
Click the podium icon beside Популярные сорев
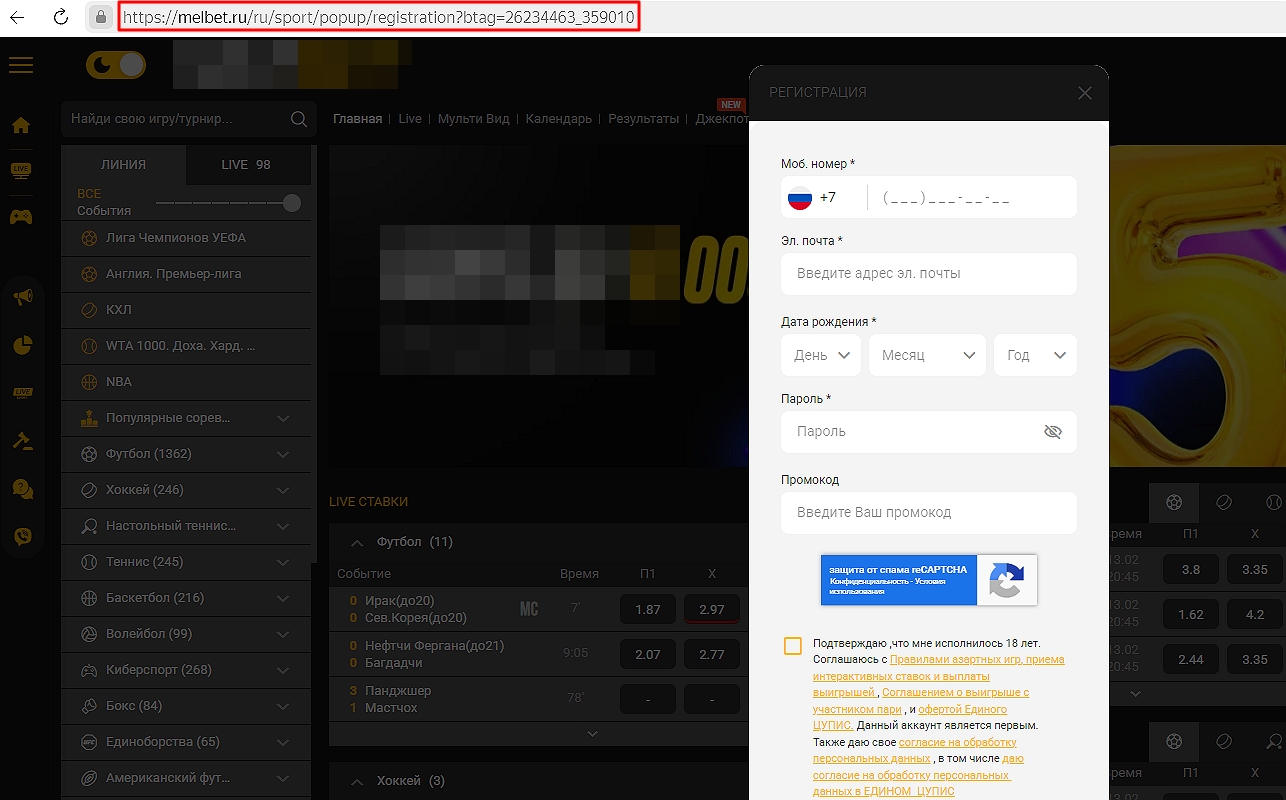point(90,418)
